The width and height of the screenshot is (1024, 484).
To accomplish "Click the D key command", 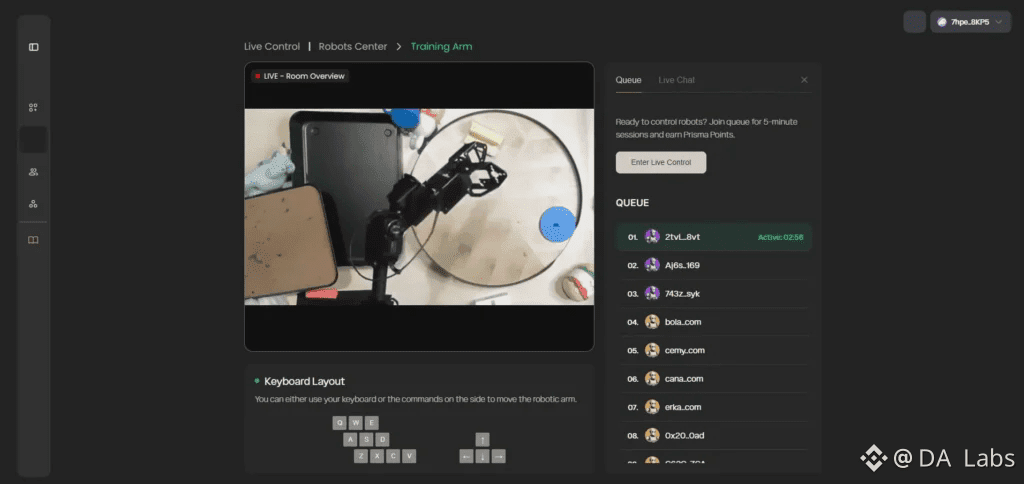I will click(383, 440).
